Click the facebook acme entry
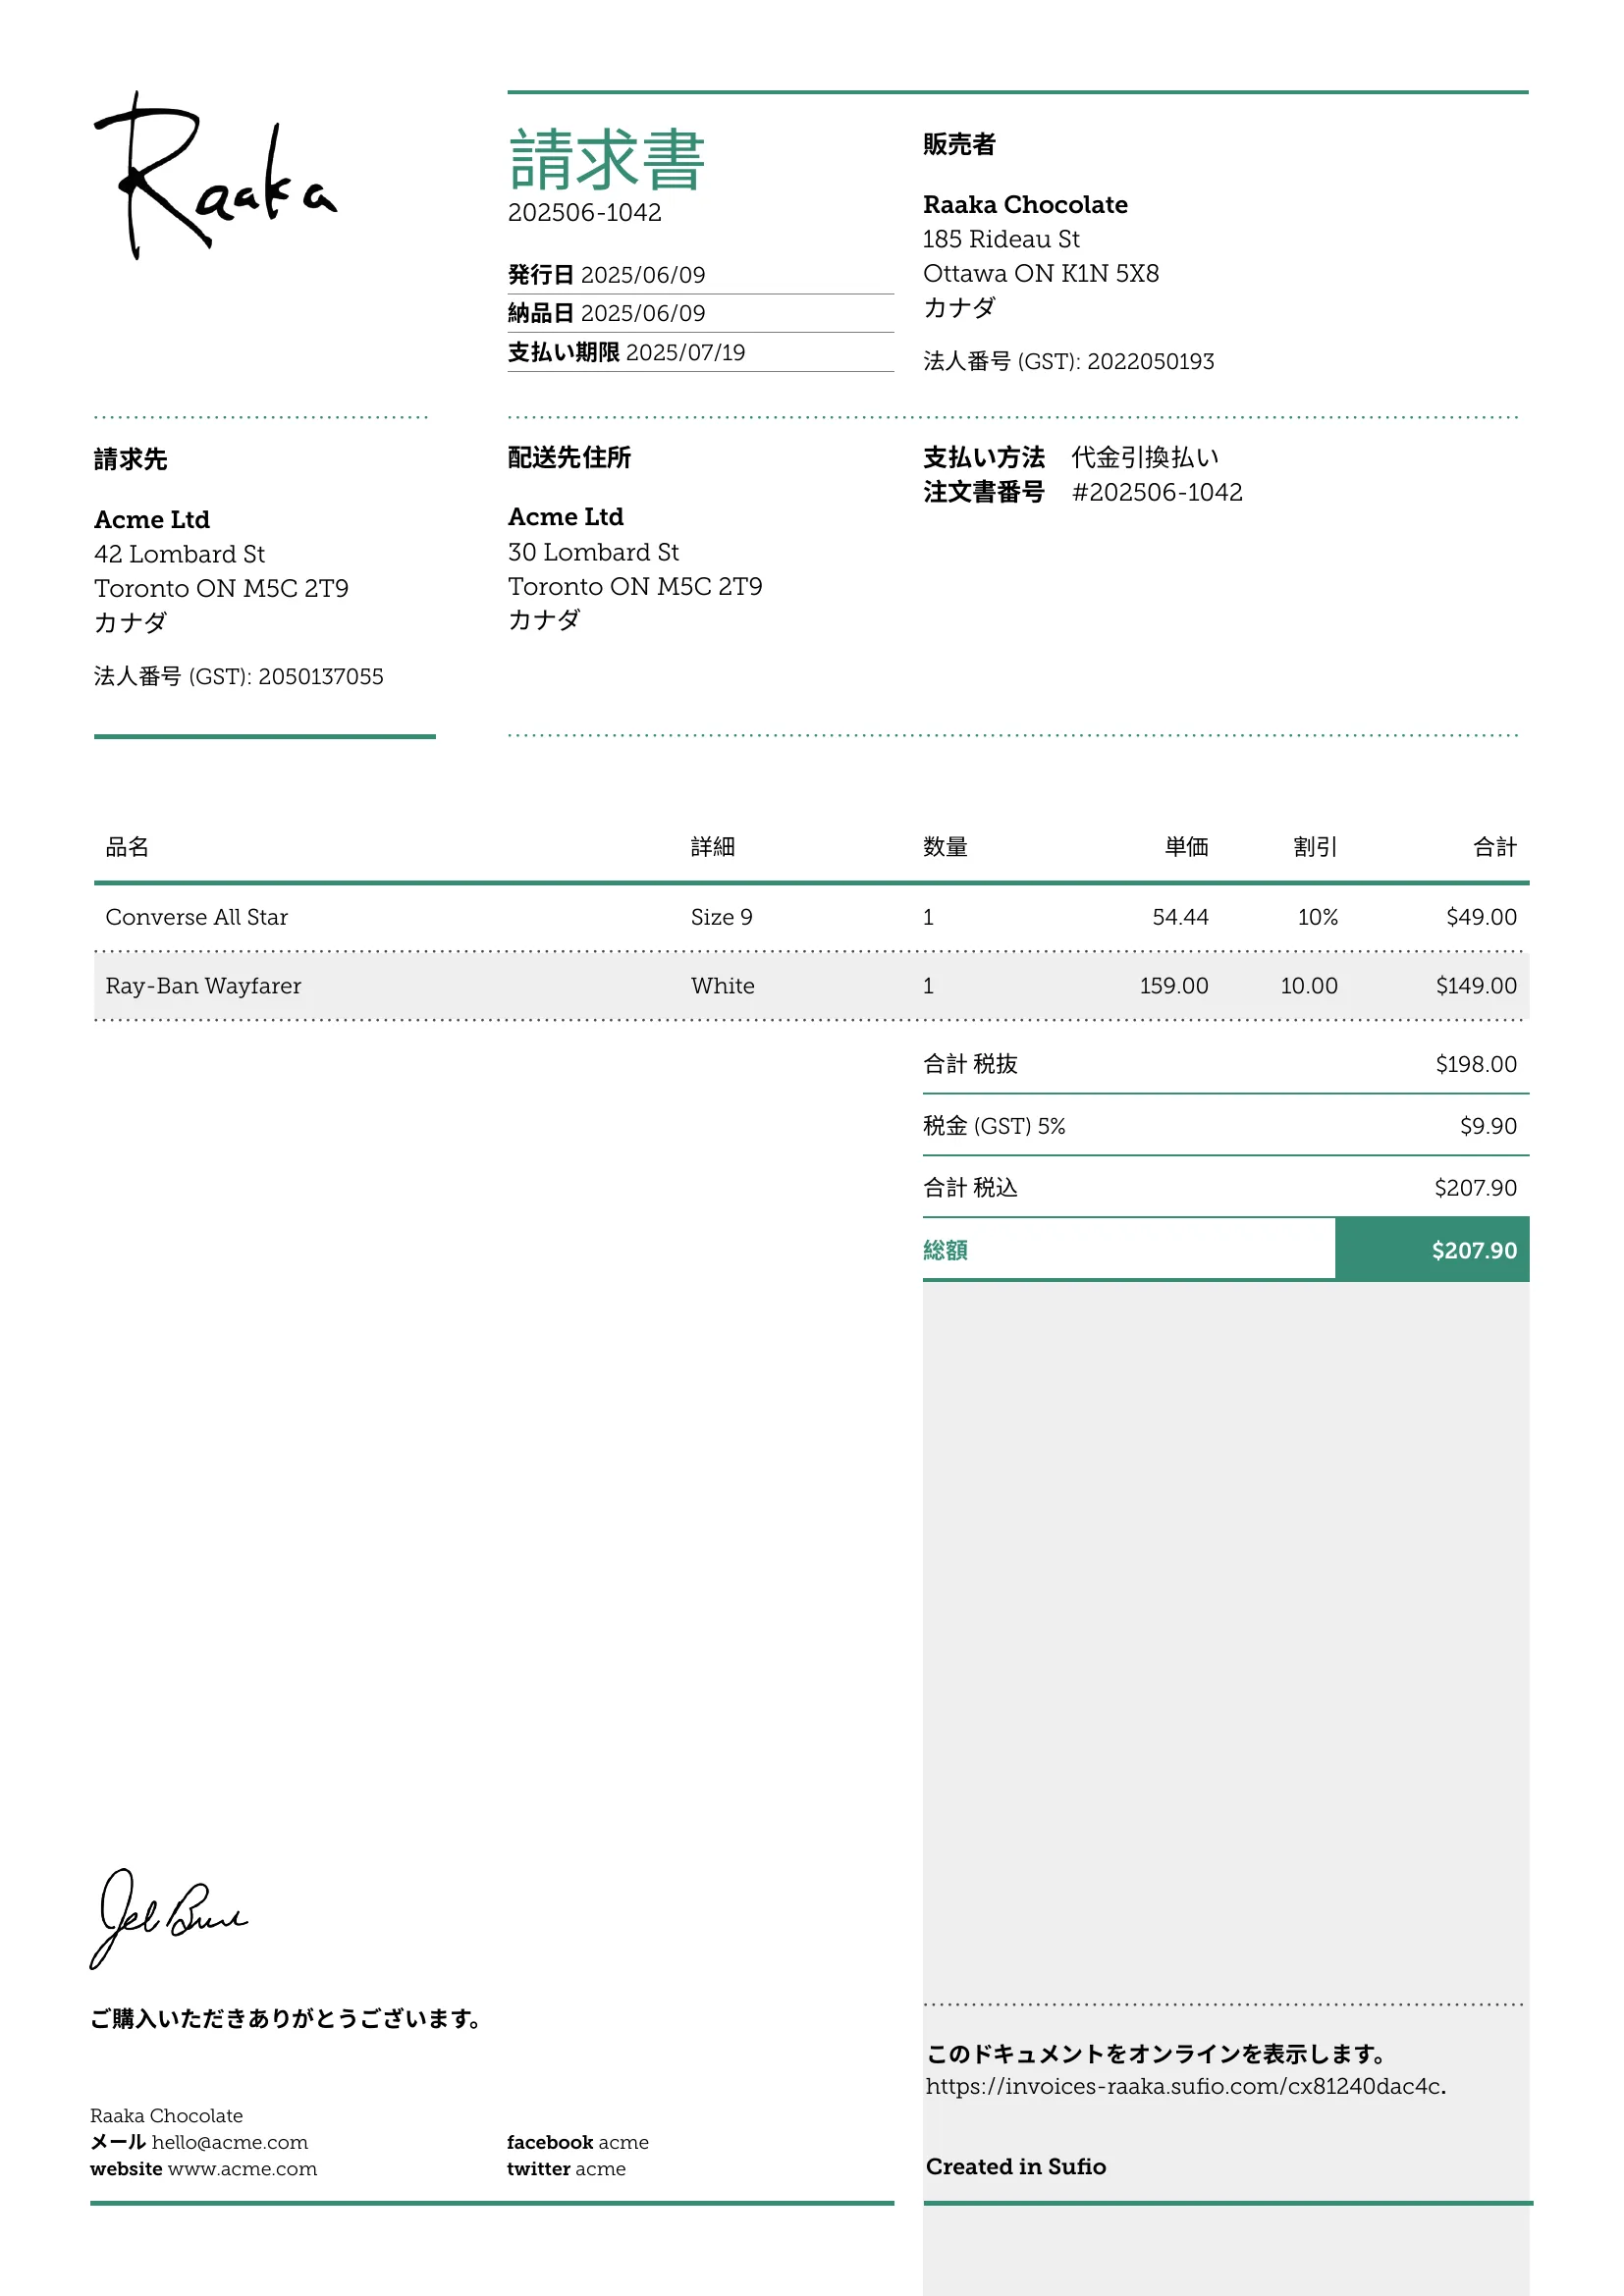The height and width of the screenshot is (2296, 1624). [x=577, y=2142]
